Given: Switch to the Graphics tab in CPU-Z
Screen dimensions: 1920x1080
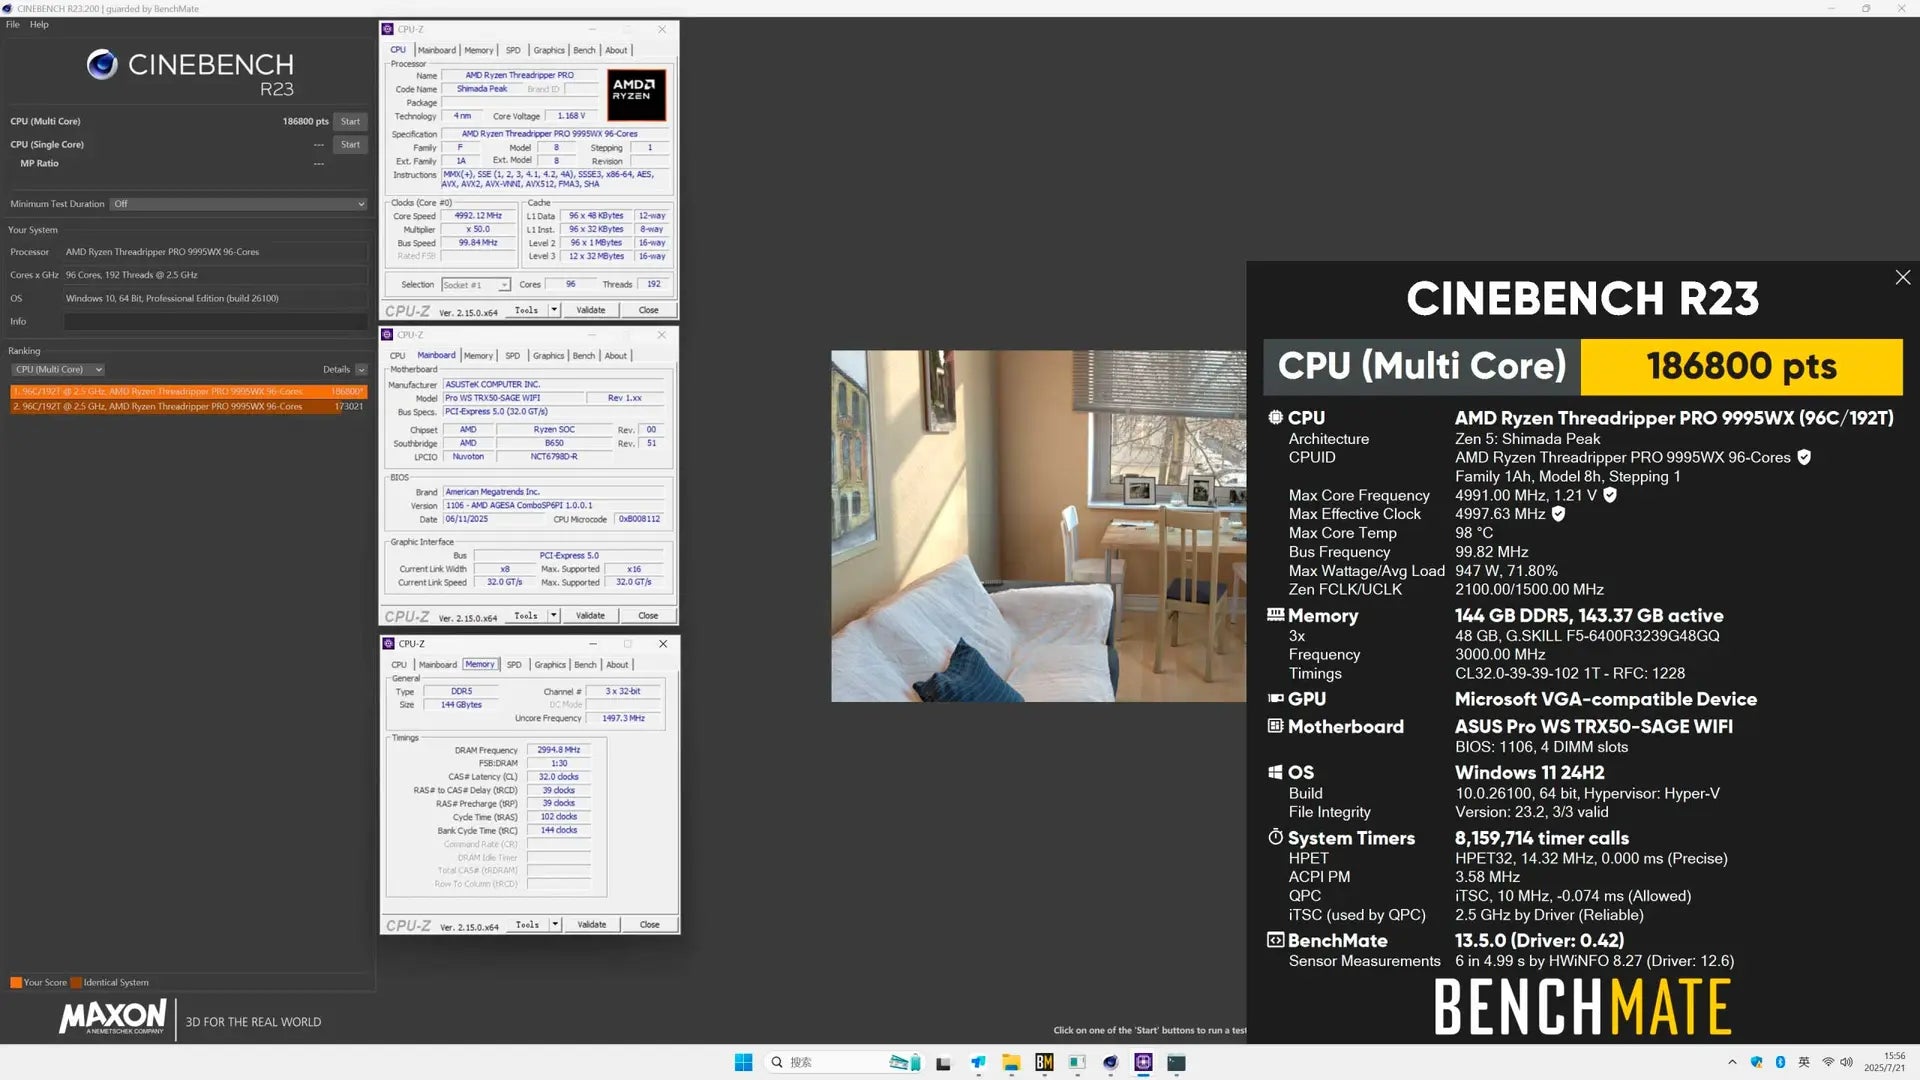Looking at the screenshot, I should tap(549, 50).
